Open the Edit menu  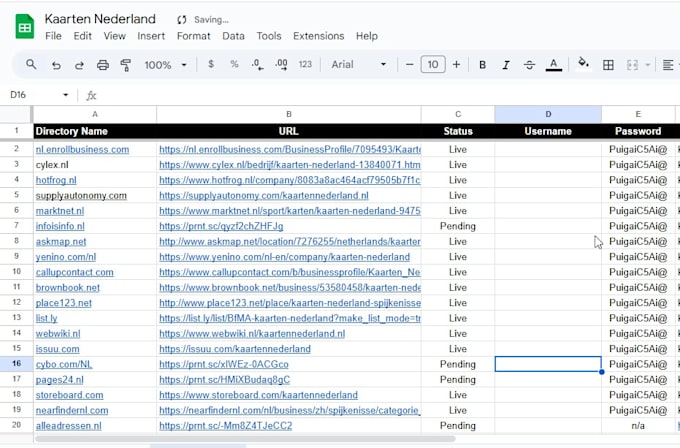point(82,36)
